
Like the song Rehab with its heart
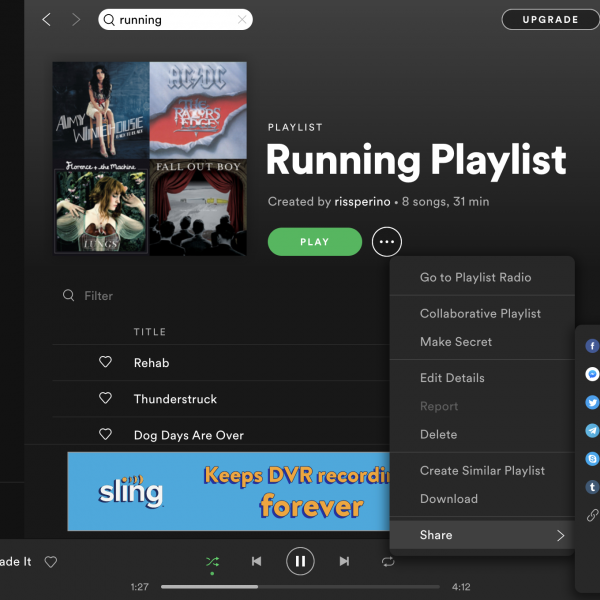coord(105,362)
